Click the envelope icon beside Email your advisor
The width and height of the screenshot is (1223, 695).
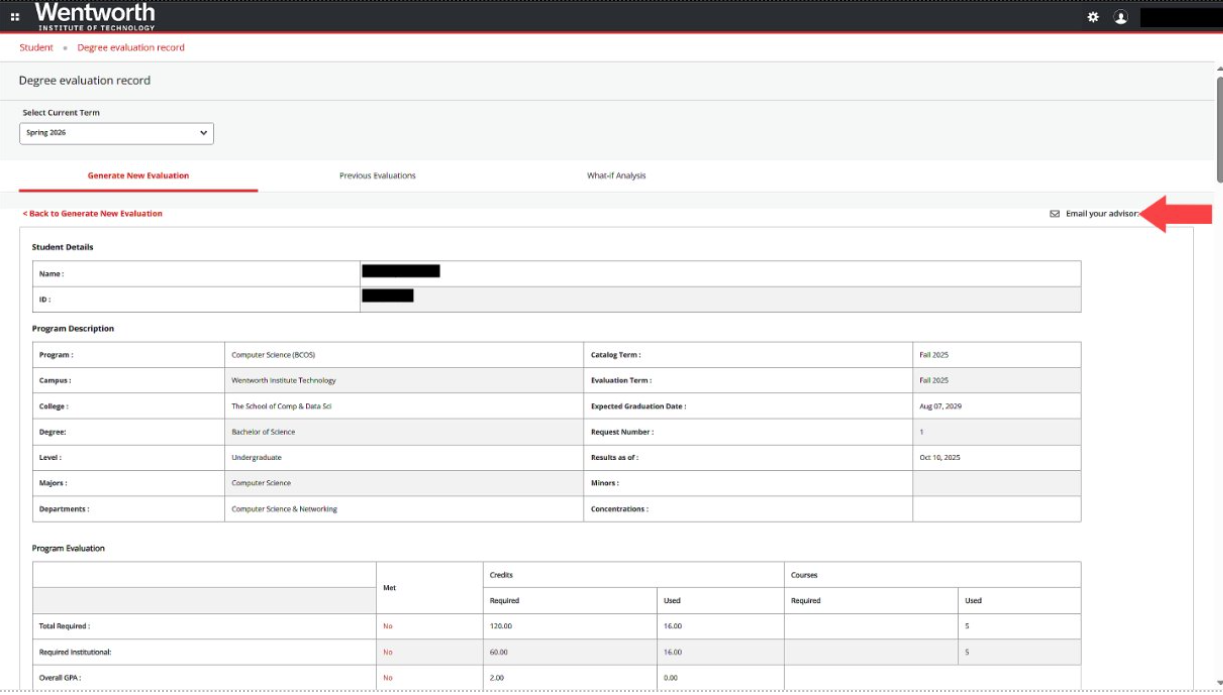(x=1054, y=214)
